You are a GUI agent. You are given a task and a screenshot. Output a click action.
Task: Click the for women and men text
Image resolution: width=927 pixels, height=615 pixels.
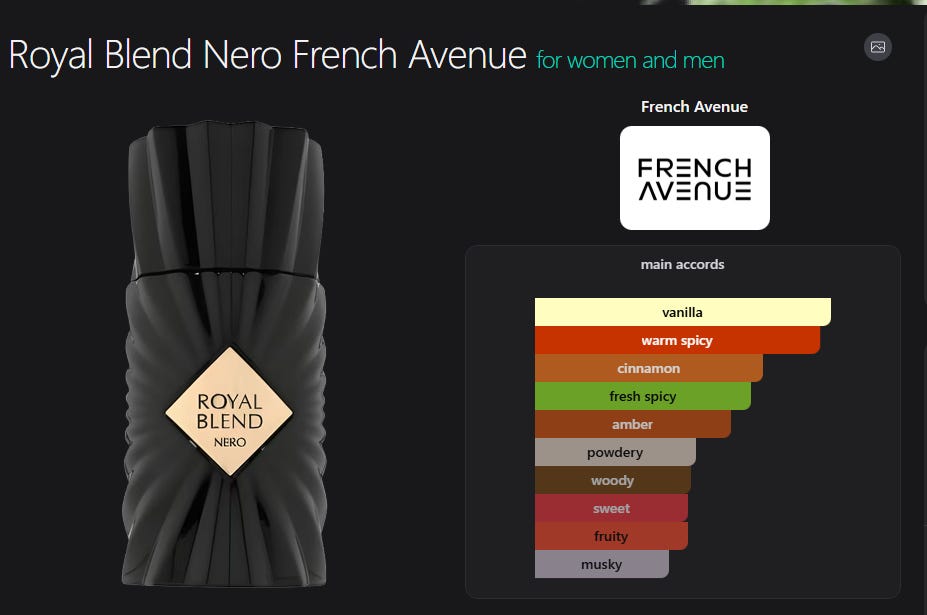630,60
